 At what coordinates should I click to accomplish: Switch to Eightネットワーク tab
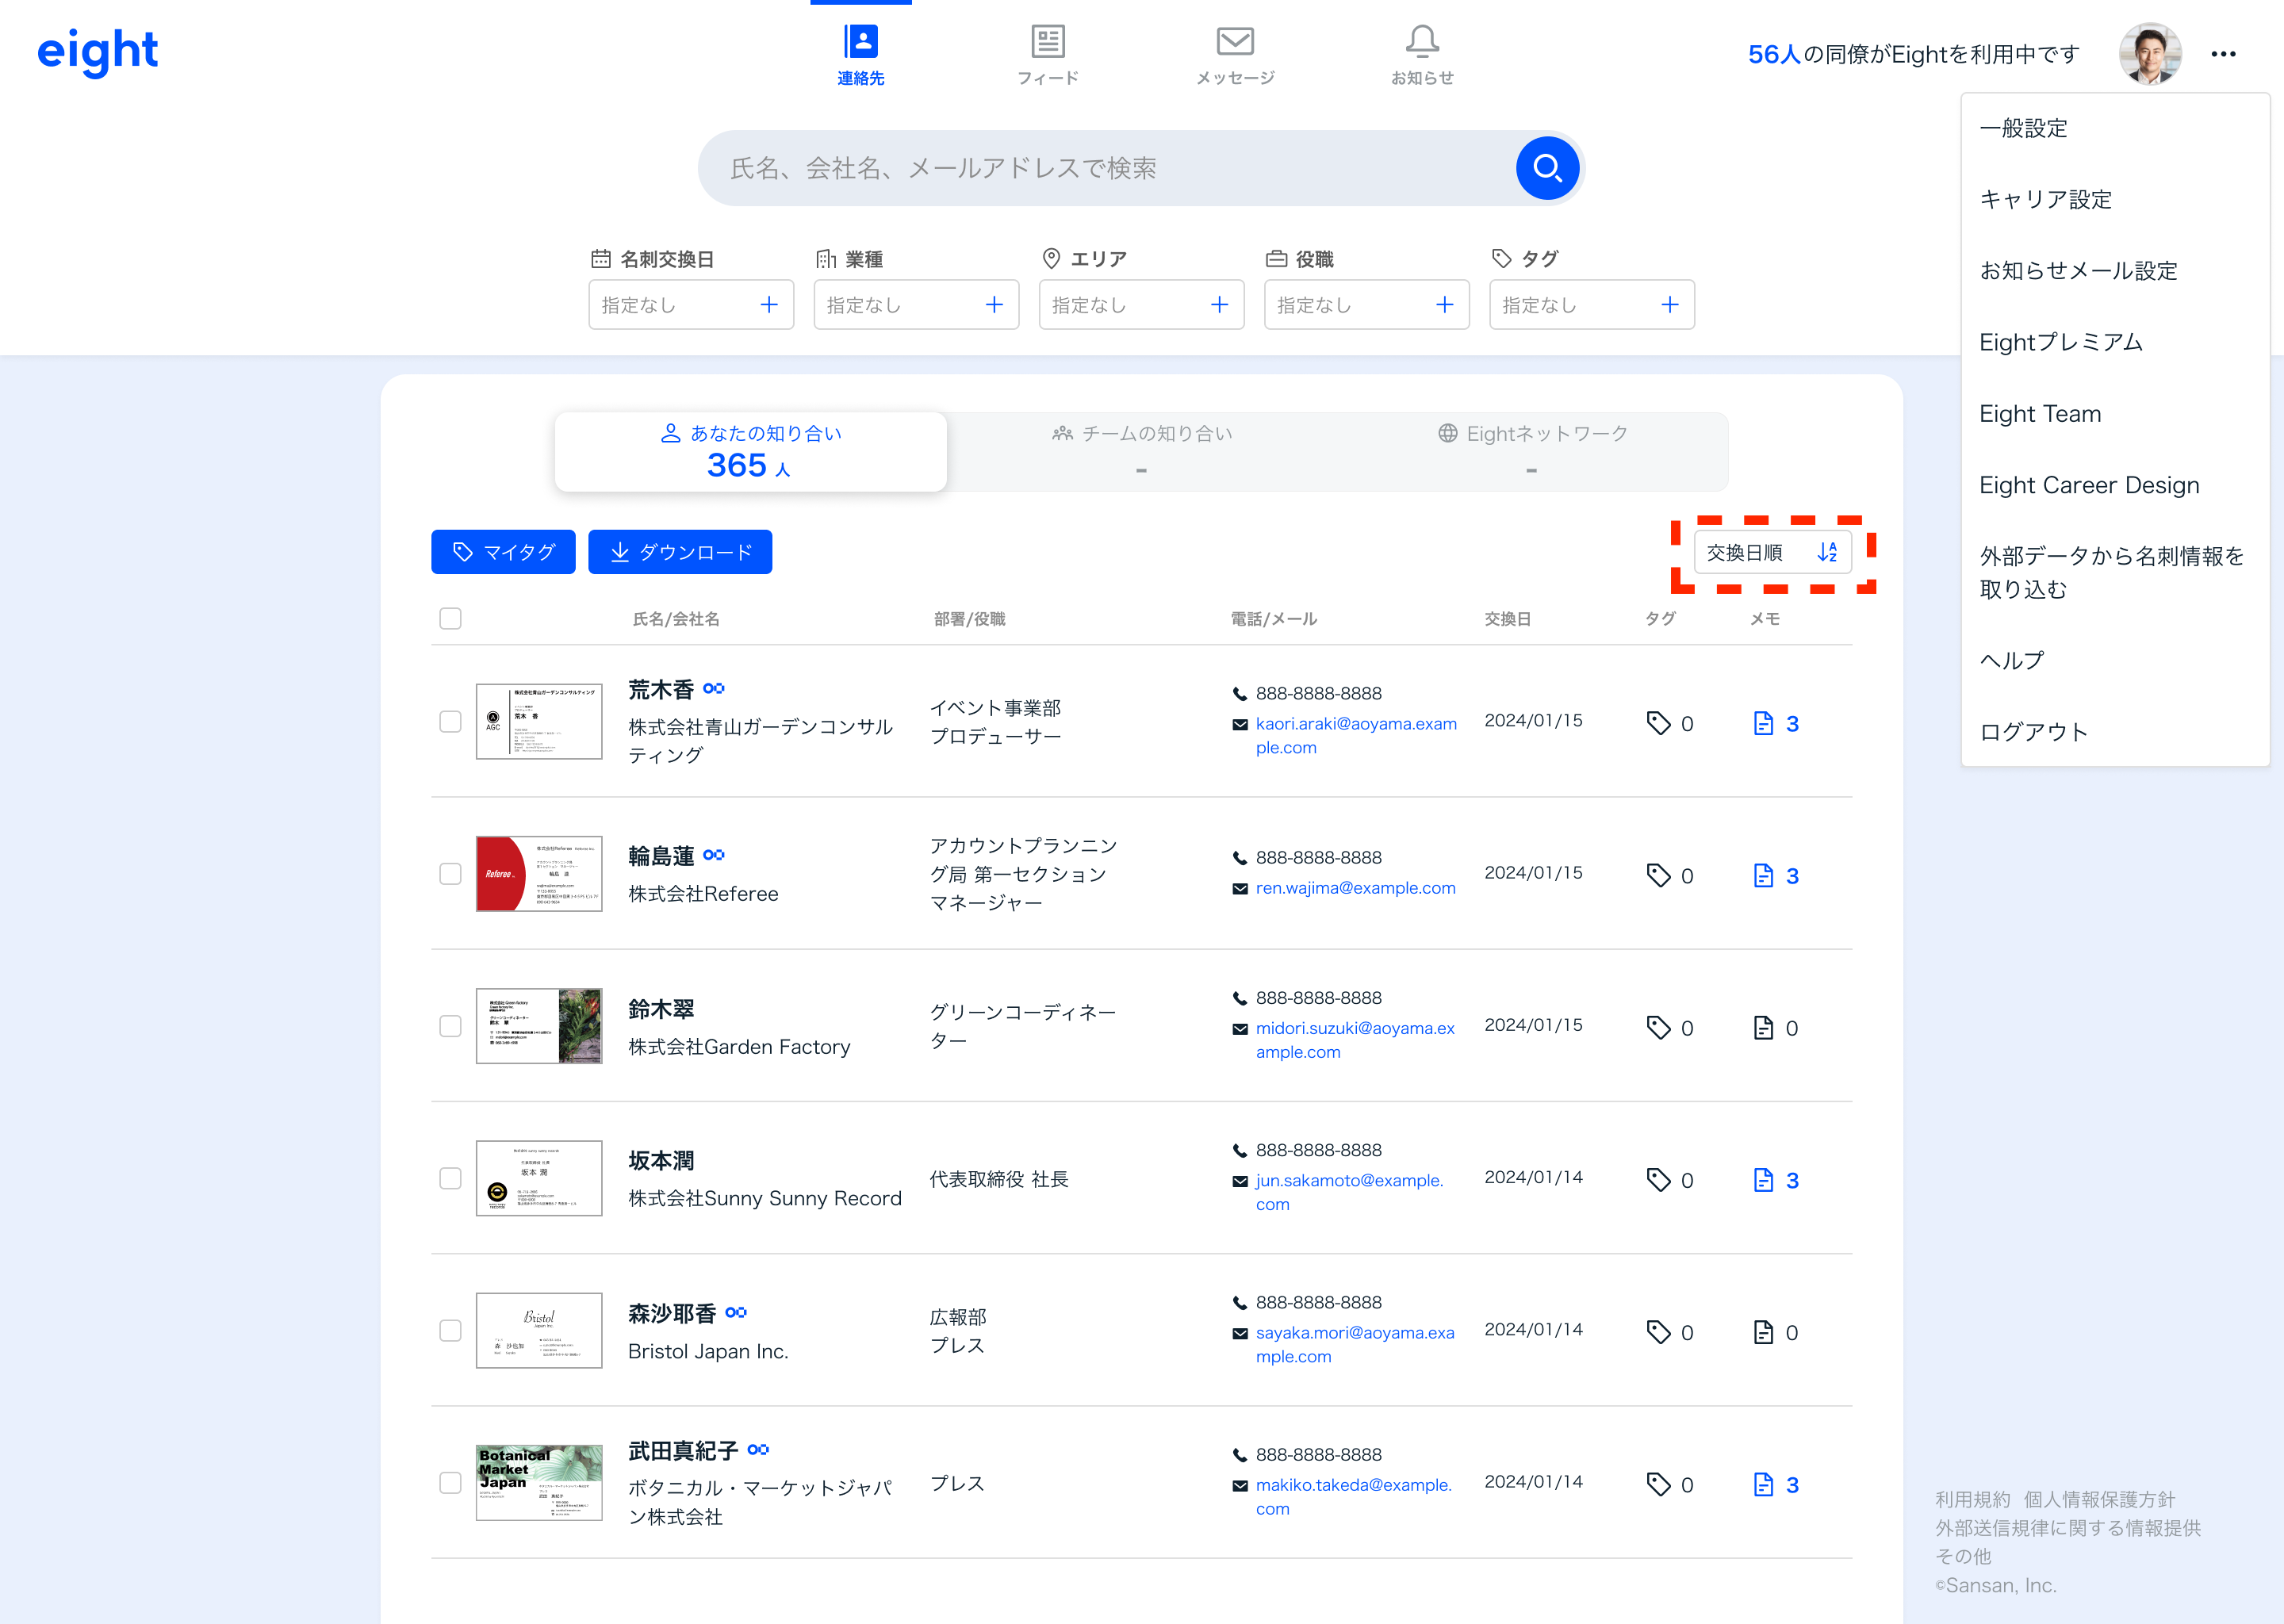click(1532, 452)
